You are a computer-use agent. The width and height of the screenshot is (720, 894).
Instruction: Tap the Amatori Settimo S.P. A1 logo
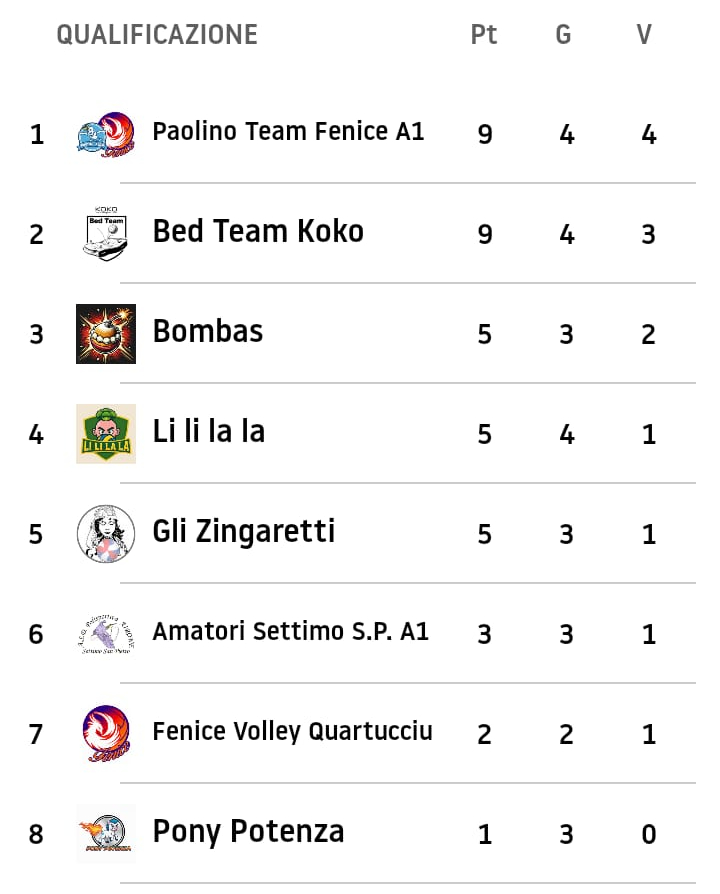pyautogui.click(x=106, y=634)
